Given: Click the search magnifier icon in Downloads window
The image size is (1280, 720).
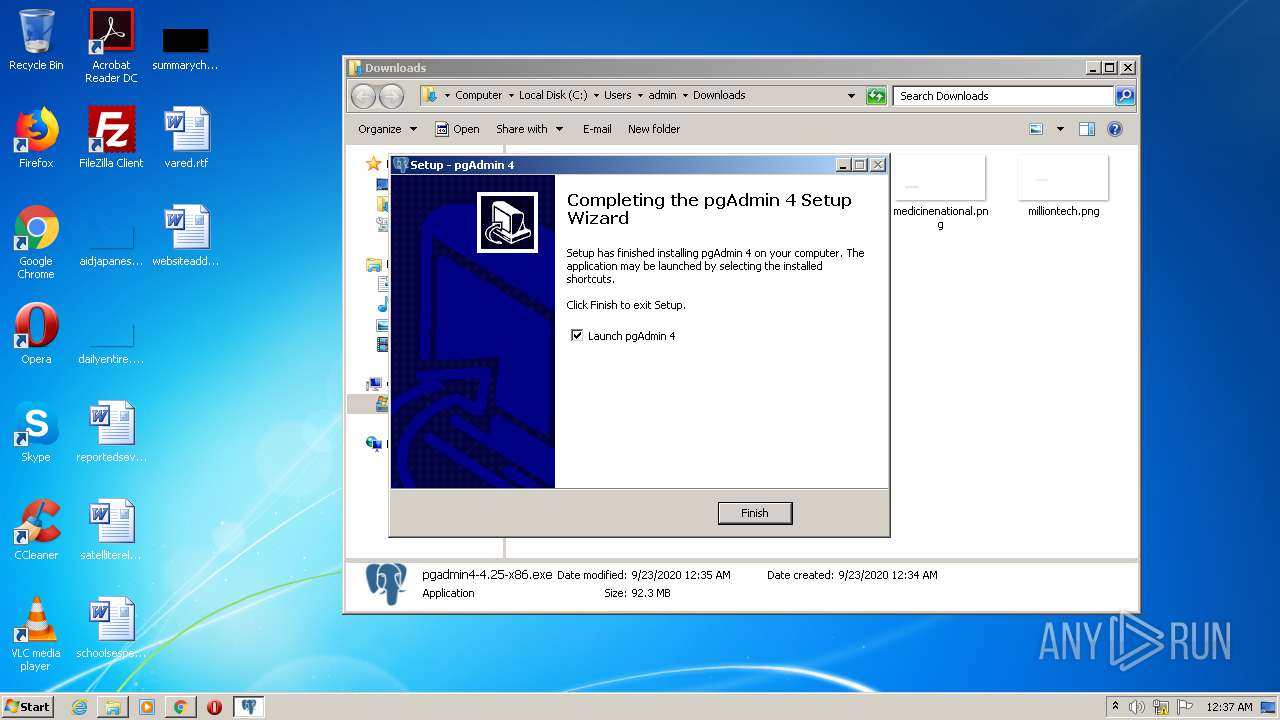Looking at the screenshot, I should pos(1125,96).
